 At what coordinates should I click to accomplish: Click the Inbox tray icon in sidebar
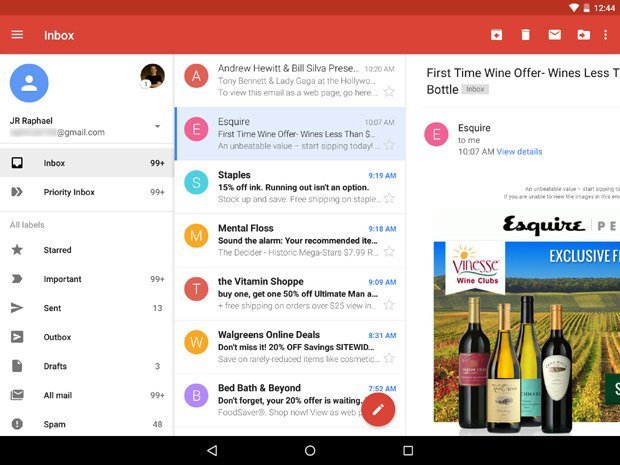(x=17, y=163)
